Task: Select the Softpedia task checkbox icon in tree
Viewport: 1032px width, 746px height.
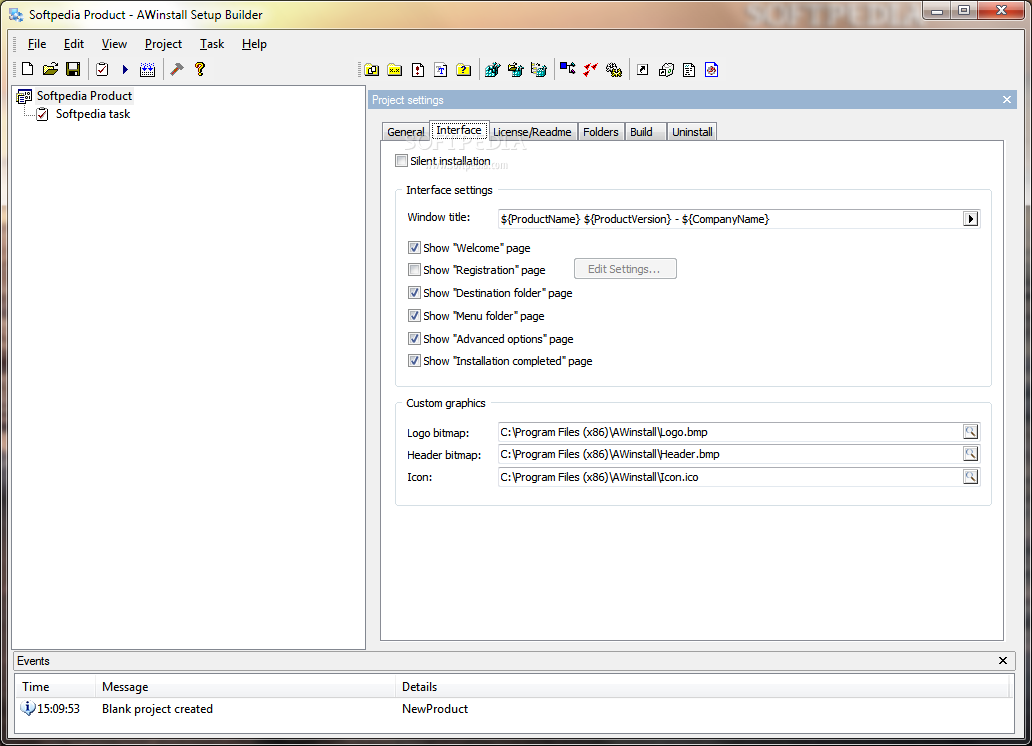Action: click(x=42, y=114)
